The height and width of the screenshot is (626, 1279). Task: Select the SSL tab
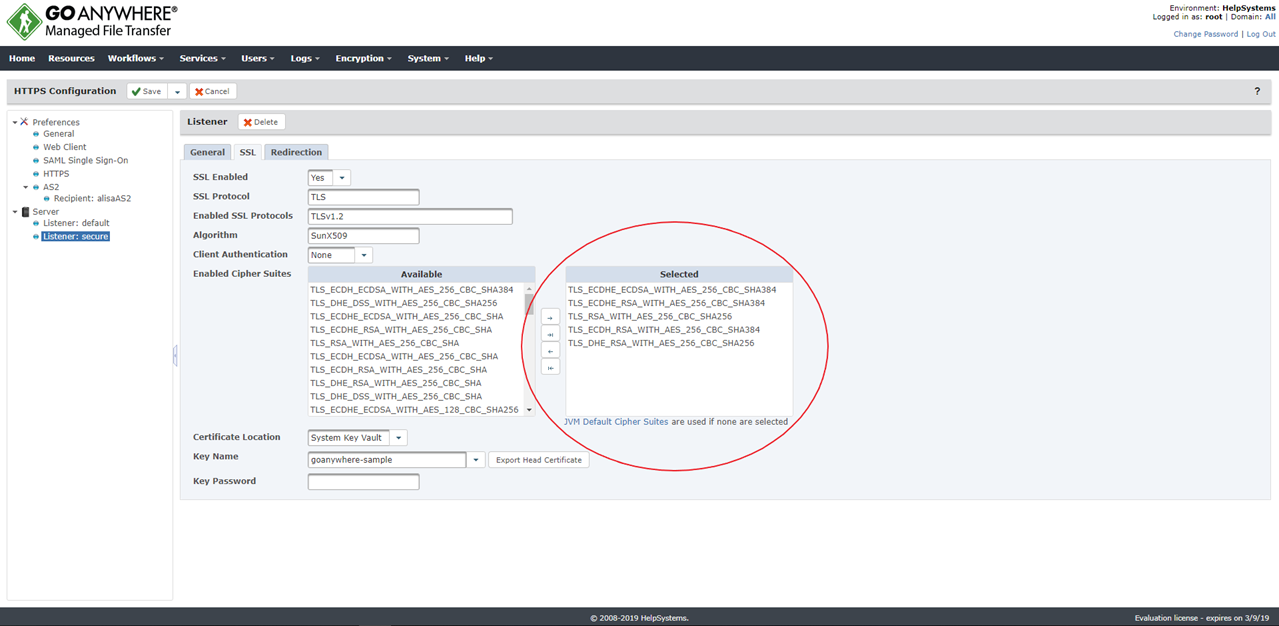247,152
